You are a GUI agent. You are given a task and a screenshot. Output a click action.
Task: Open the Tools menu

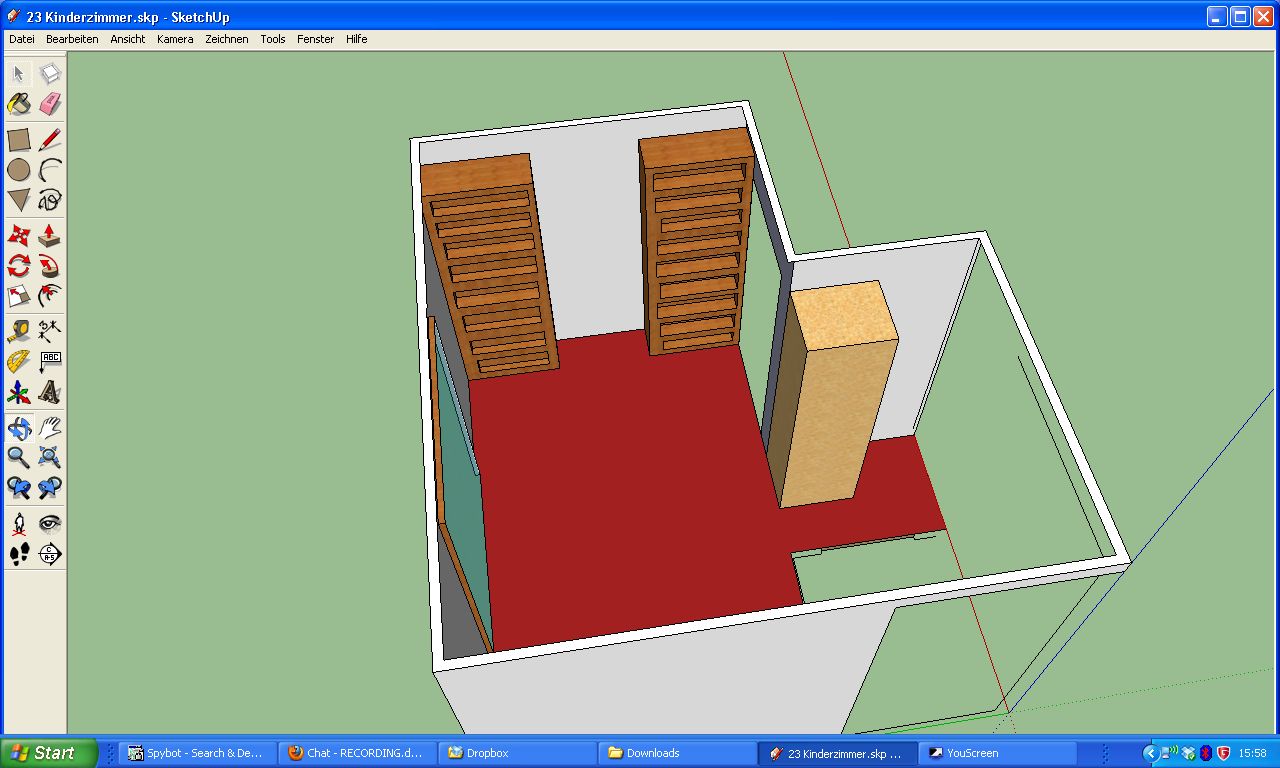273,39
